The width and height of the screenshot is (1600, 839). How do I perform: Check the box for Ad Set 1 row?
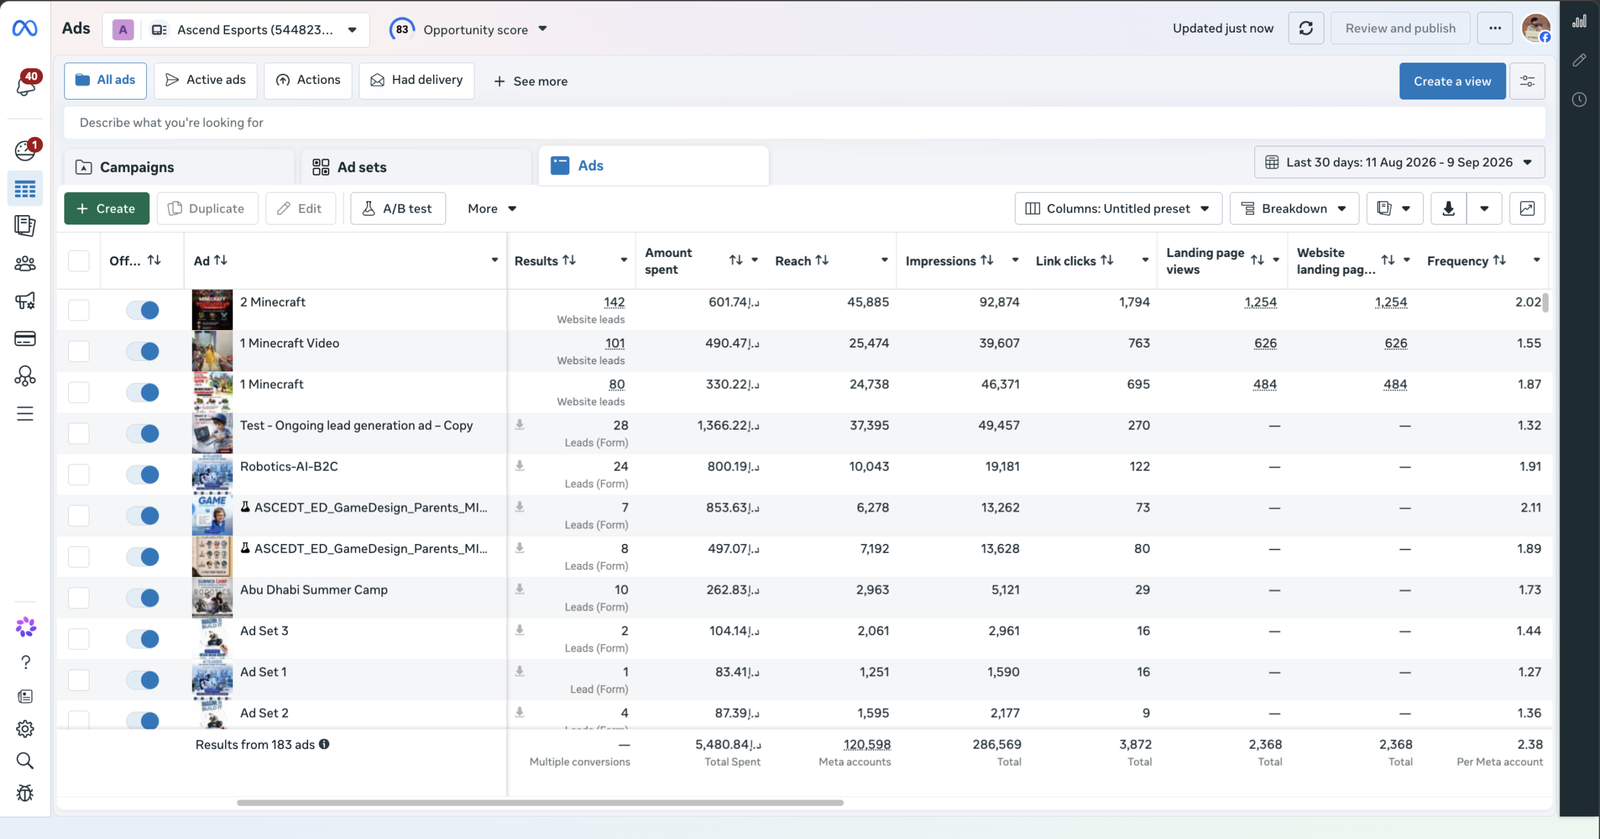(79, 680)
